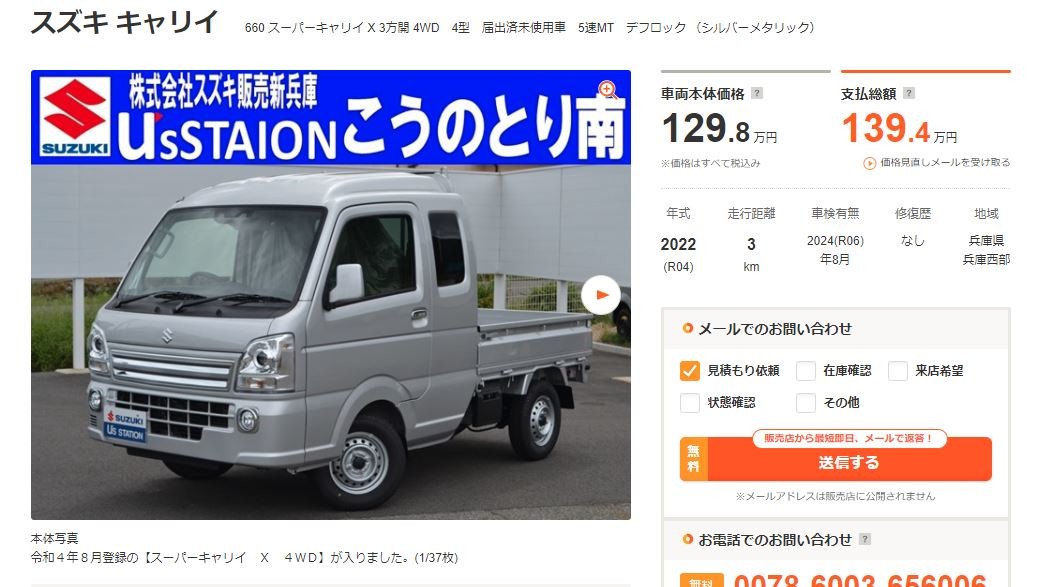Uncheck the 見積もり依頼 checkbox
The width and height of the screenshot is (1042, 587).
690,370
